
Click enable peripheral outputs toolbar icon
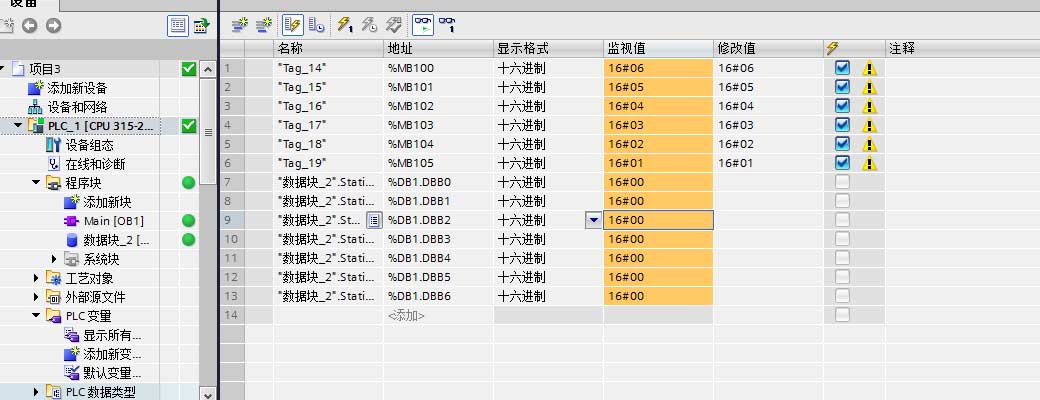[394, 25]
